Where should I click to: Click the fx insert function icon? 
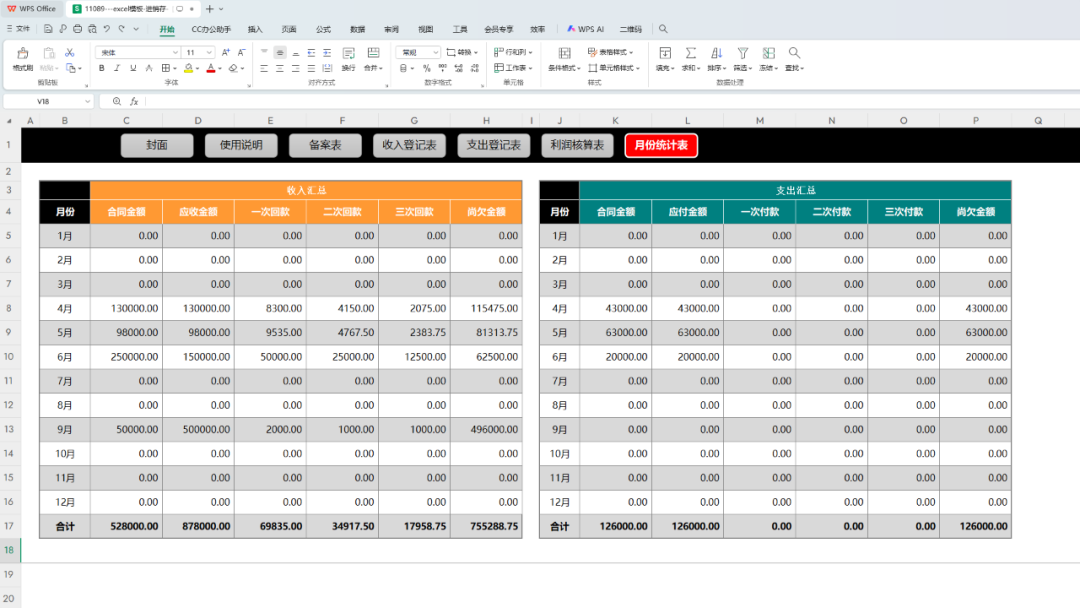tap(134, 101)
